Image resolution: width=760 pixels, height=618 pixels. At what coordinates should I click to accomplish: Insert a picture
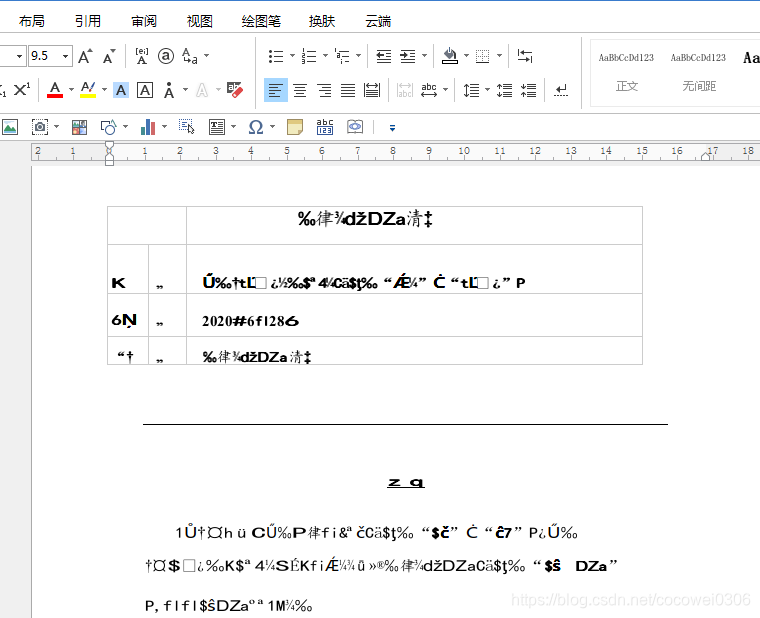10,127
